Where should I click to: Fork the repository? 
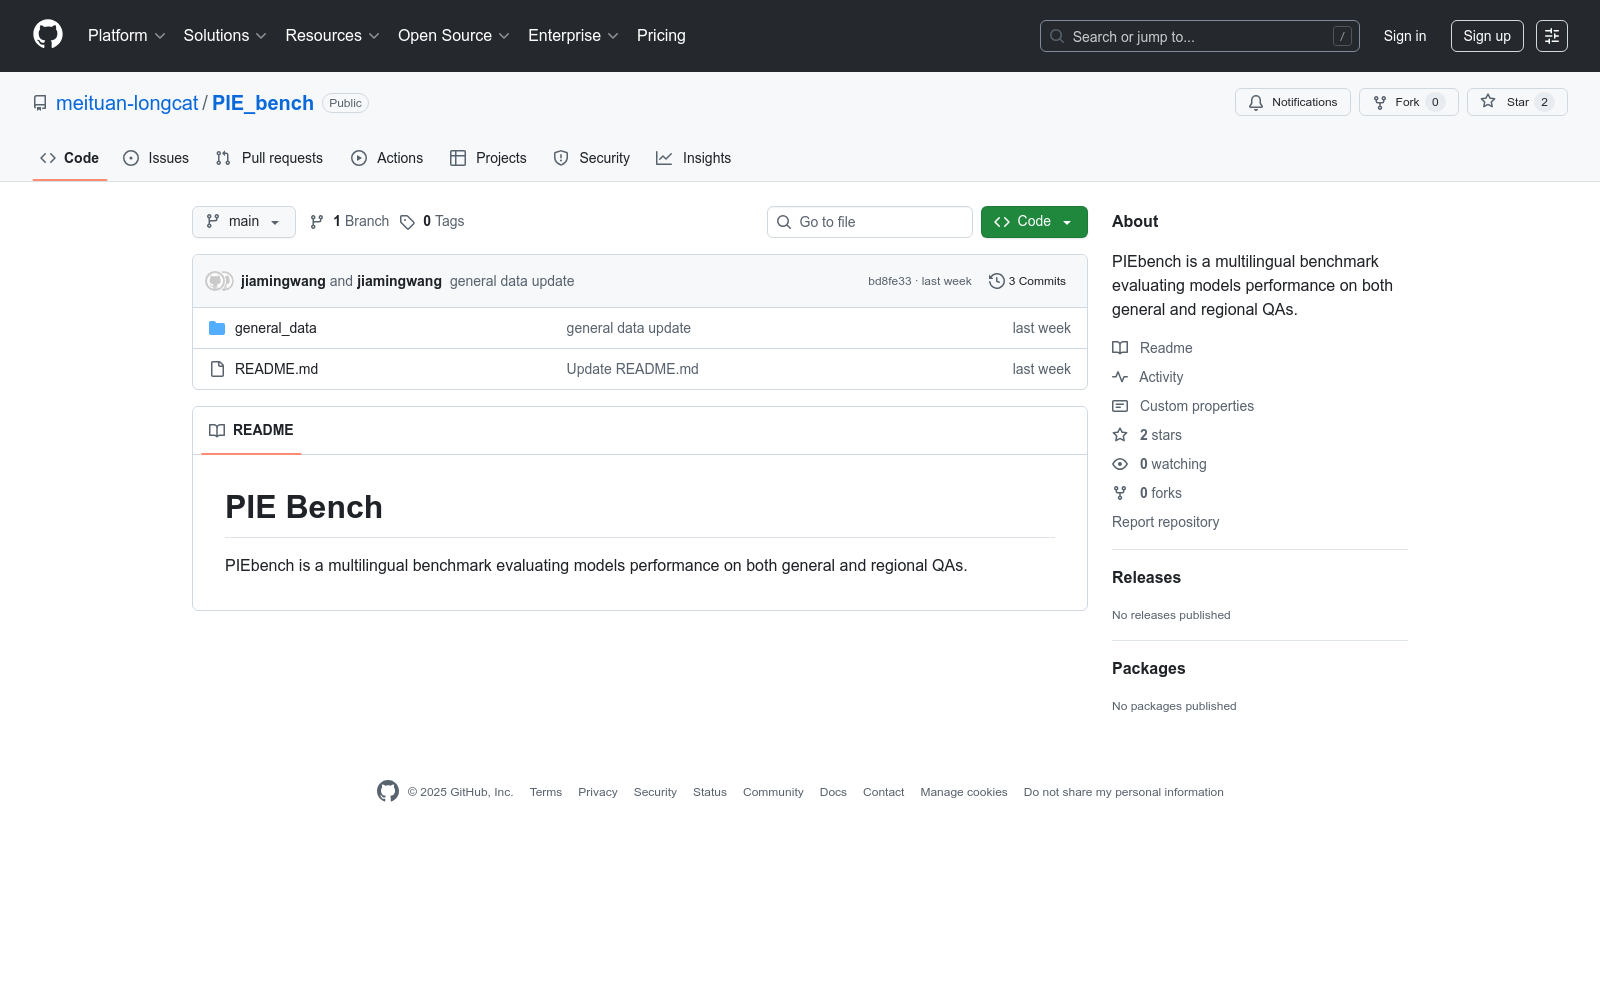tap(1408, 102)
